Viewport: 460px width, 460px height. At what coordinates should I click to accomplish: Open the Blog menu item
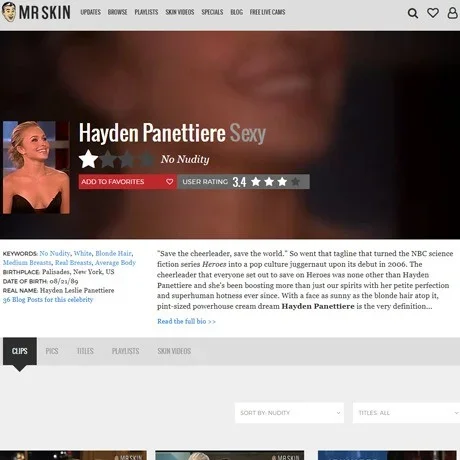tap(236, 12)
